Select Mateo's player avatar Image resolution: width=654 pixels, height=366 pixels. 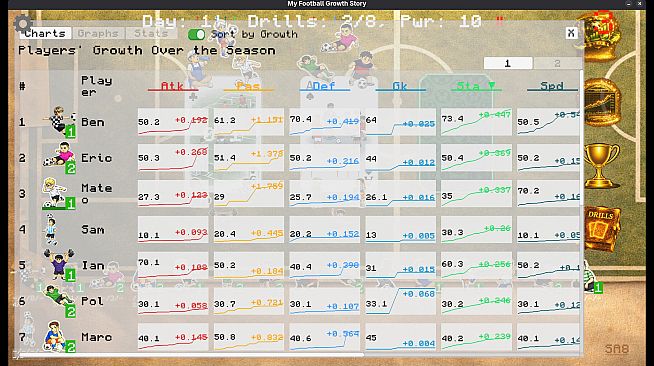58,193
